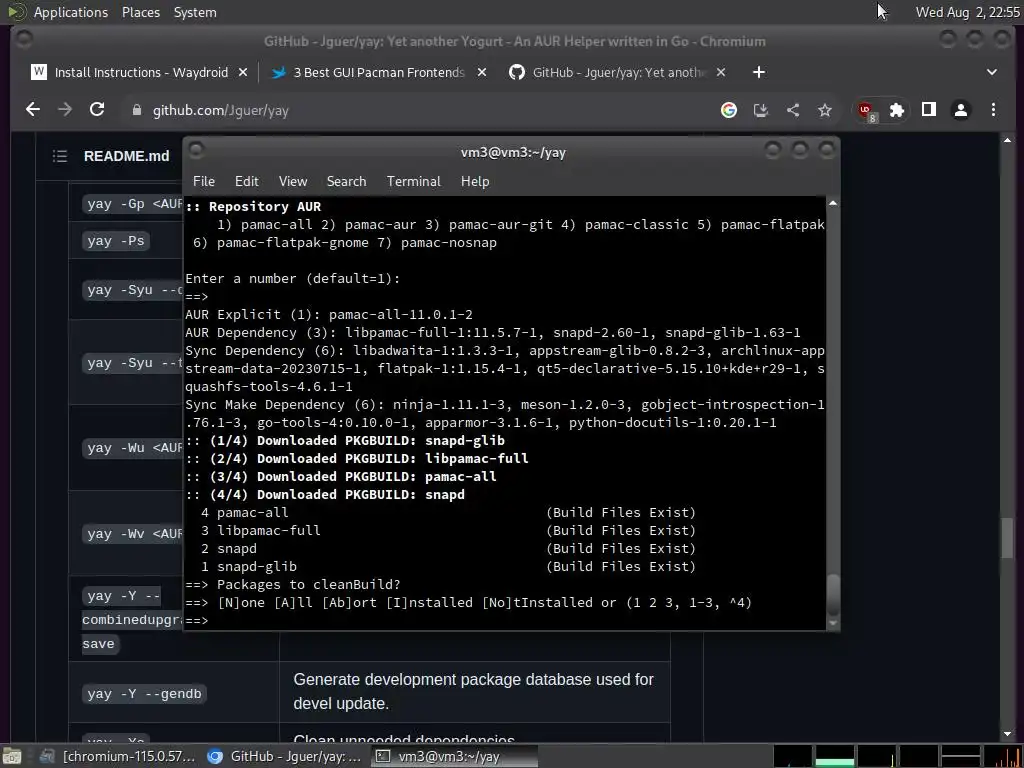Open the Terminal menu in menubar

point(413,181)
